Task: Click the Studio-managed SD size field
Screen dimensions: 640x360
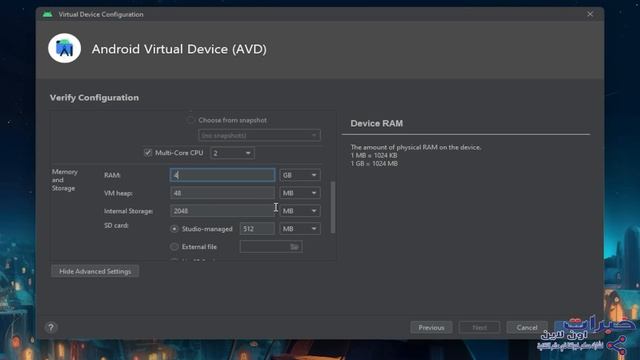Action: coord(257,229)
